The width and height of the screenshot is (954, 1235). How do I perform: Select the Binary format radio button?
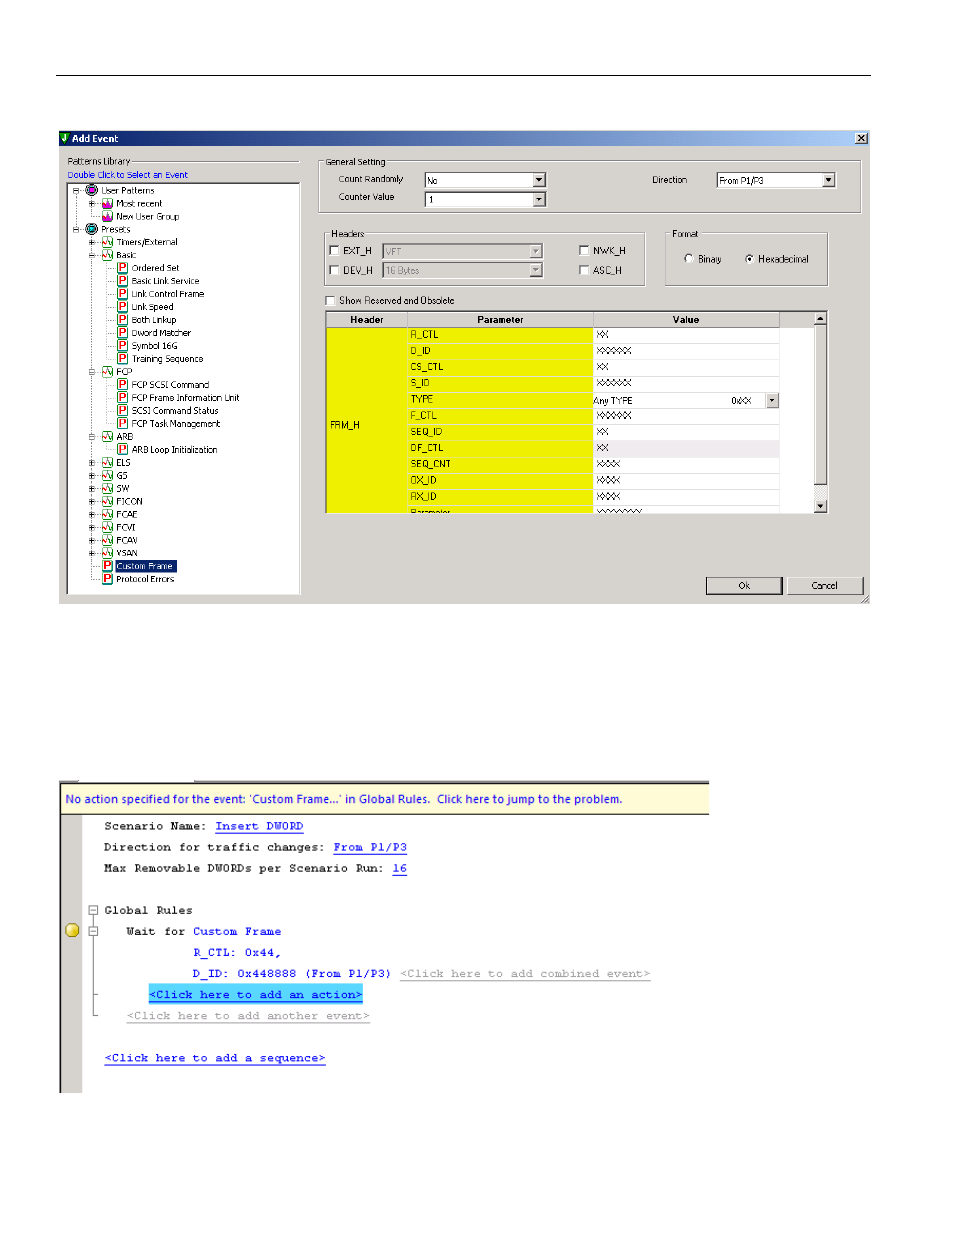[689, 259]
